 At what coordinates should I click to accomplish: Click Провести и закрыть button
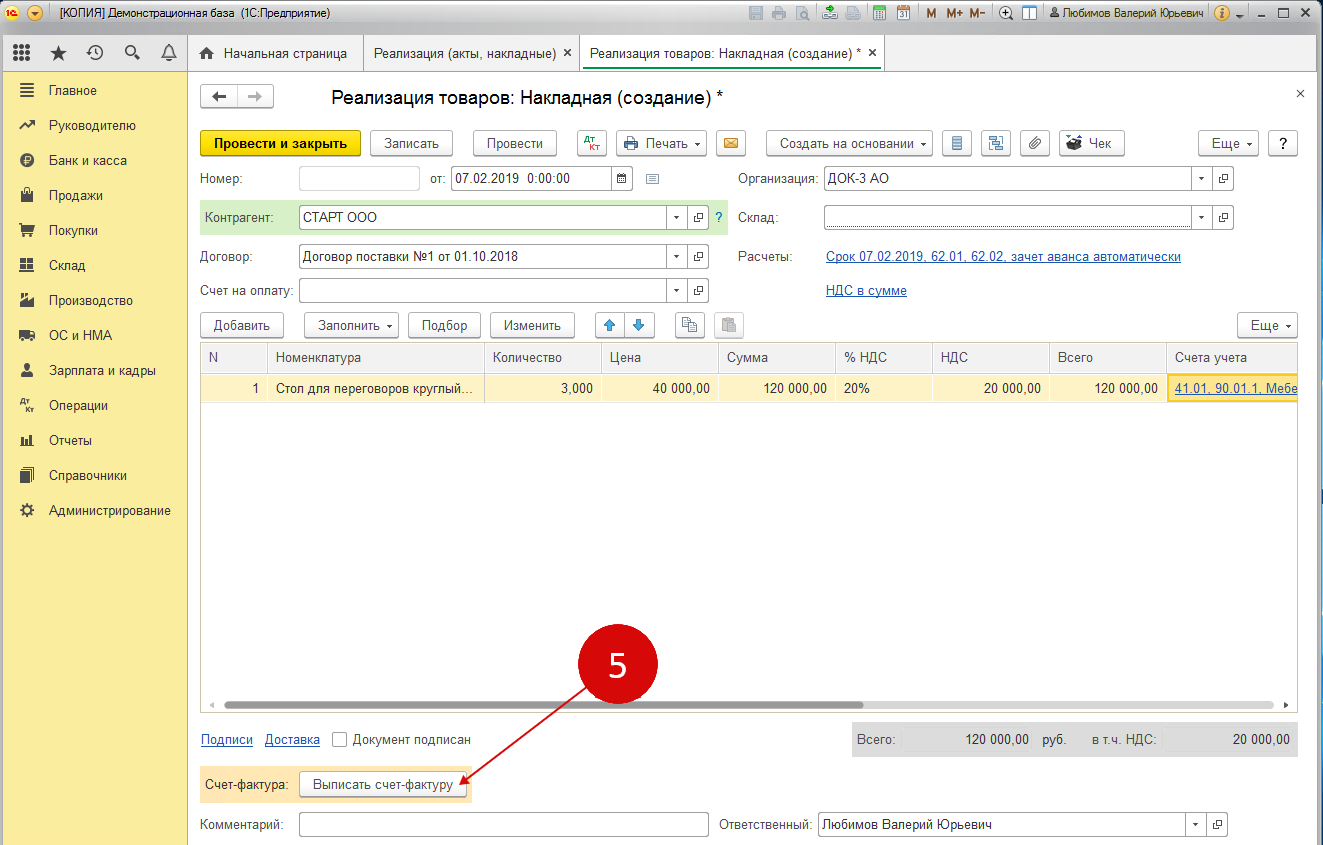pyautogui.click(x=280, y=143)
